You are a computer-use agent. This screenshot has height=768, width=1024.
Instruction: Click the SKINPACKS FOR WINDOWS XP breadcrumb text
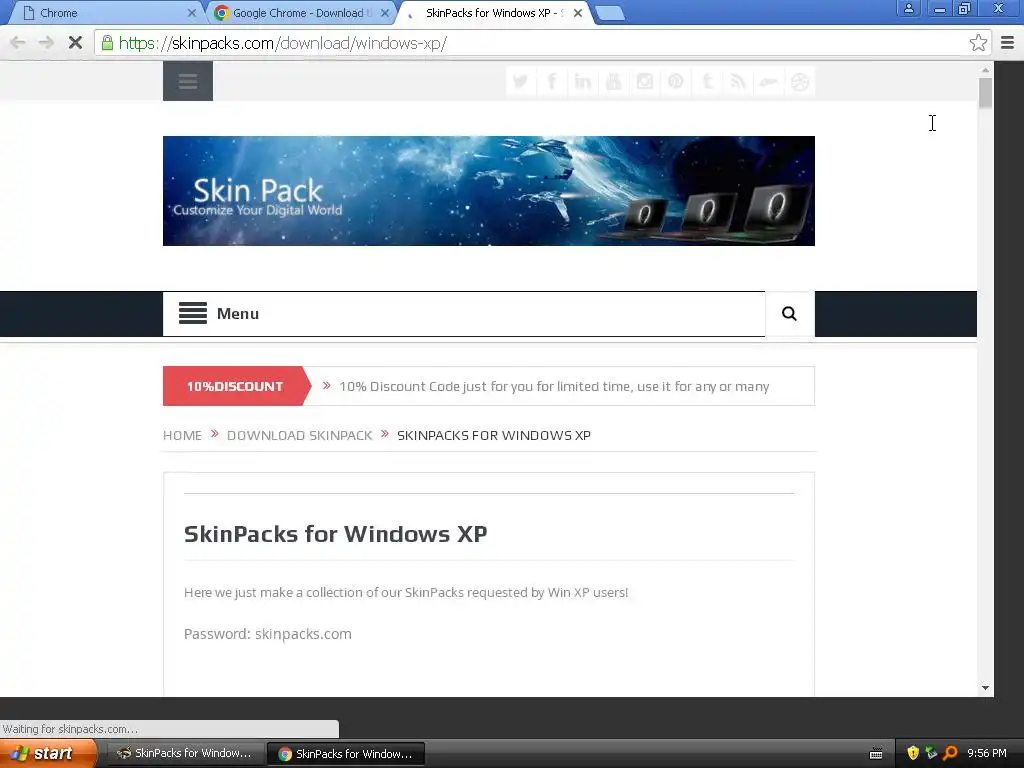click(x=494, y=436)
